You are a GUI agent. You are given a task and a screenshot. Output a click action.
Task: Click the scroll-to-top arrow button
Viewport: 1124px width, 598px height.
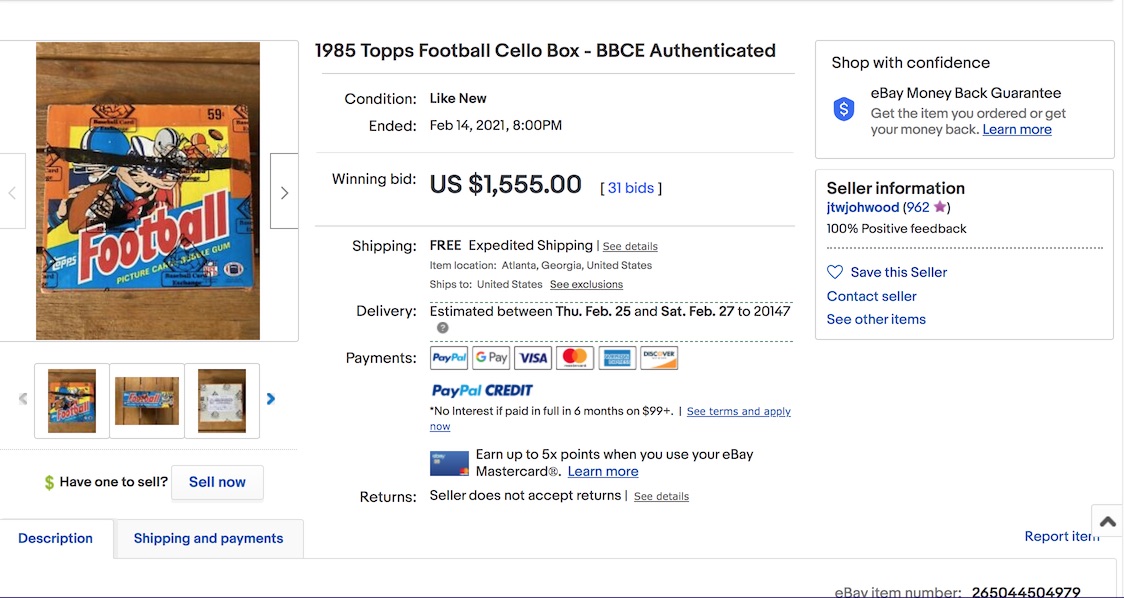pos(1107,521)
